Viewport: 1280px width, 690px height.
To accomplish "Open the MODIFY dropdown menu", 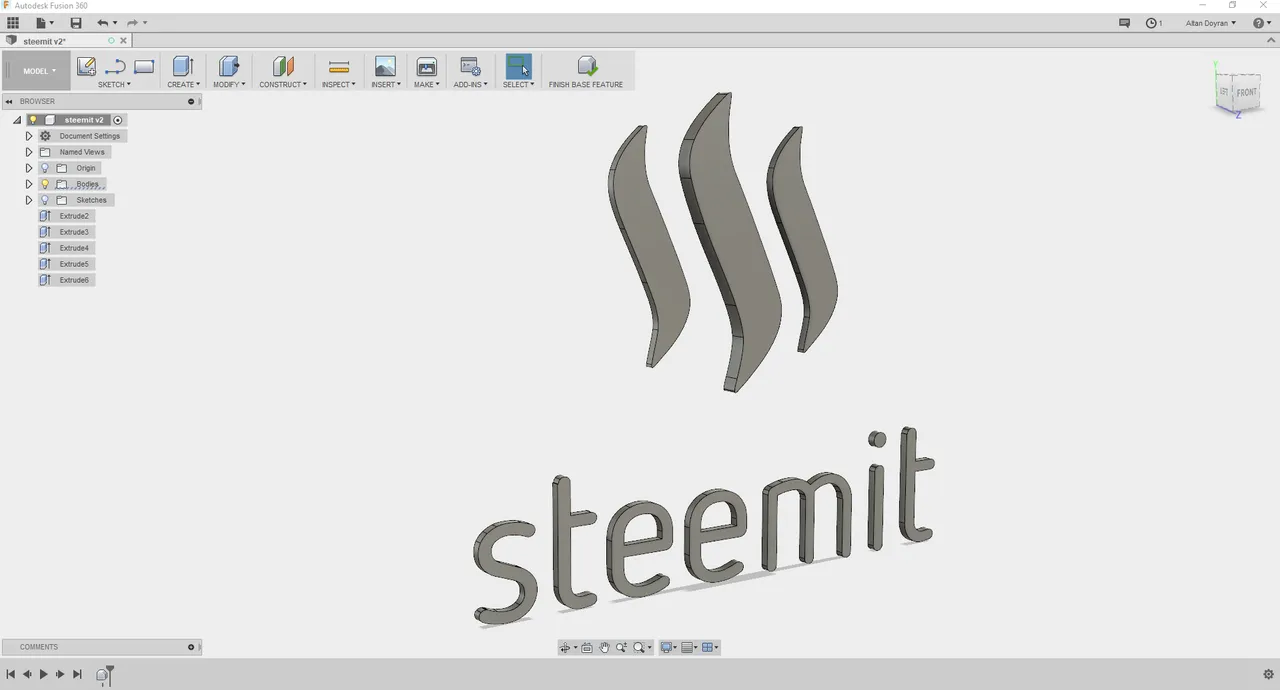I will coord(229,85).
